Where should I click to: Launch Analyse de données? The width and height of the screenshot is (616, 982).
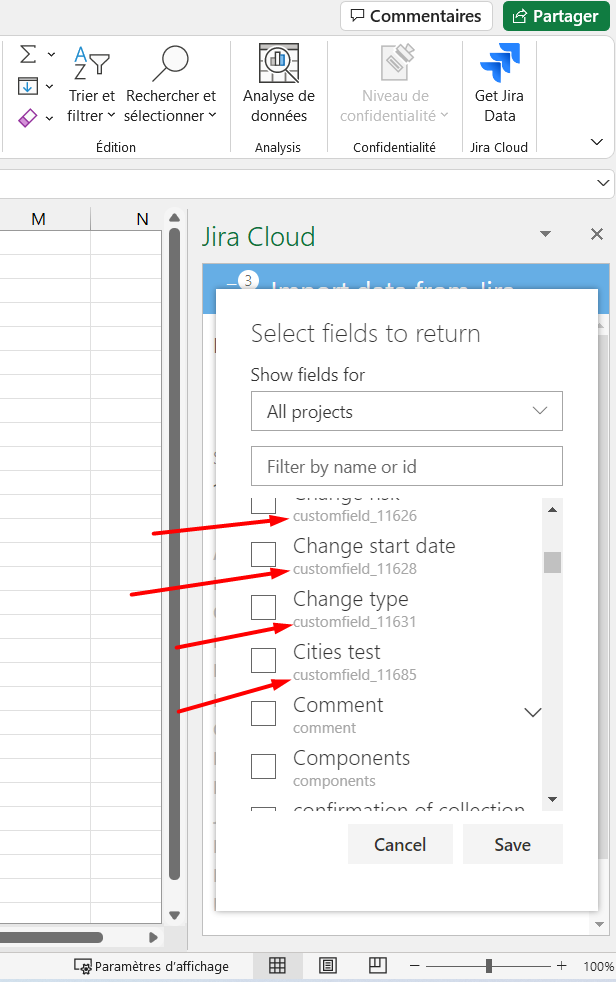(279, 84)
